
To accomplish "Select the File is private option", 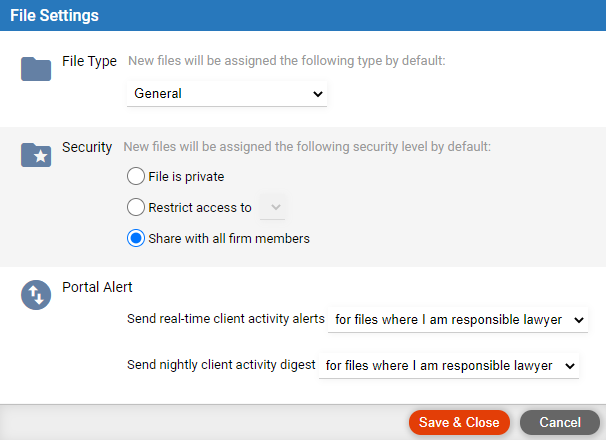I will 136,176.
